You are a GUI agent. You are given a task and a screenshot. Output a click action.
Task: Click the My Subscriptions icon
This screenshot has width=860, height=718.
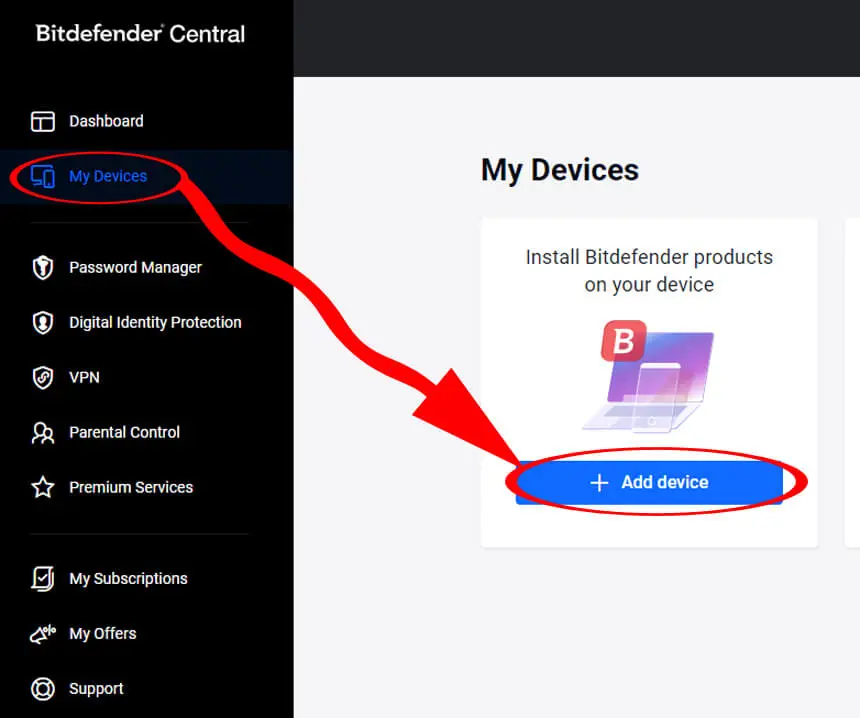tap(43, 579)
